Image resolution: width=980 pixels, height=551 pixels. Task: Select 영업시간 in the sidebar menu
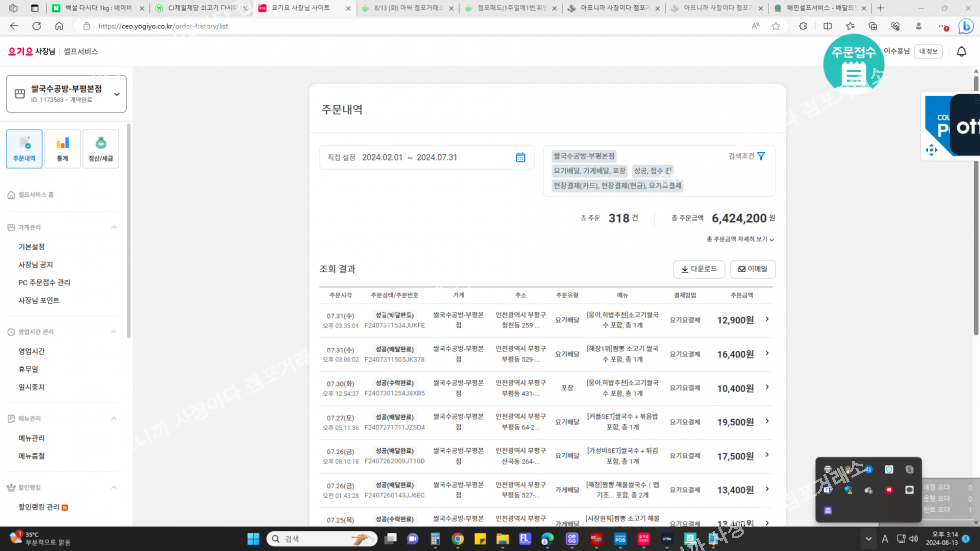tap(31, 351)
